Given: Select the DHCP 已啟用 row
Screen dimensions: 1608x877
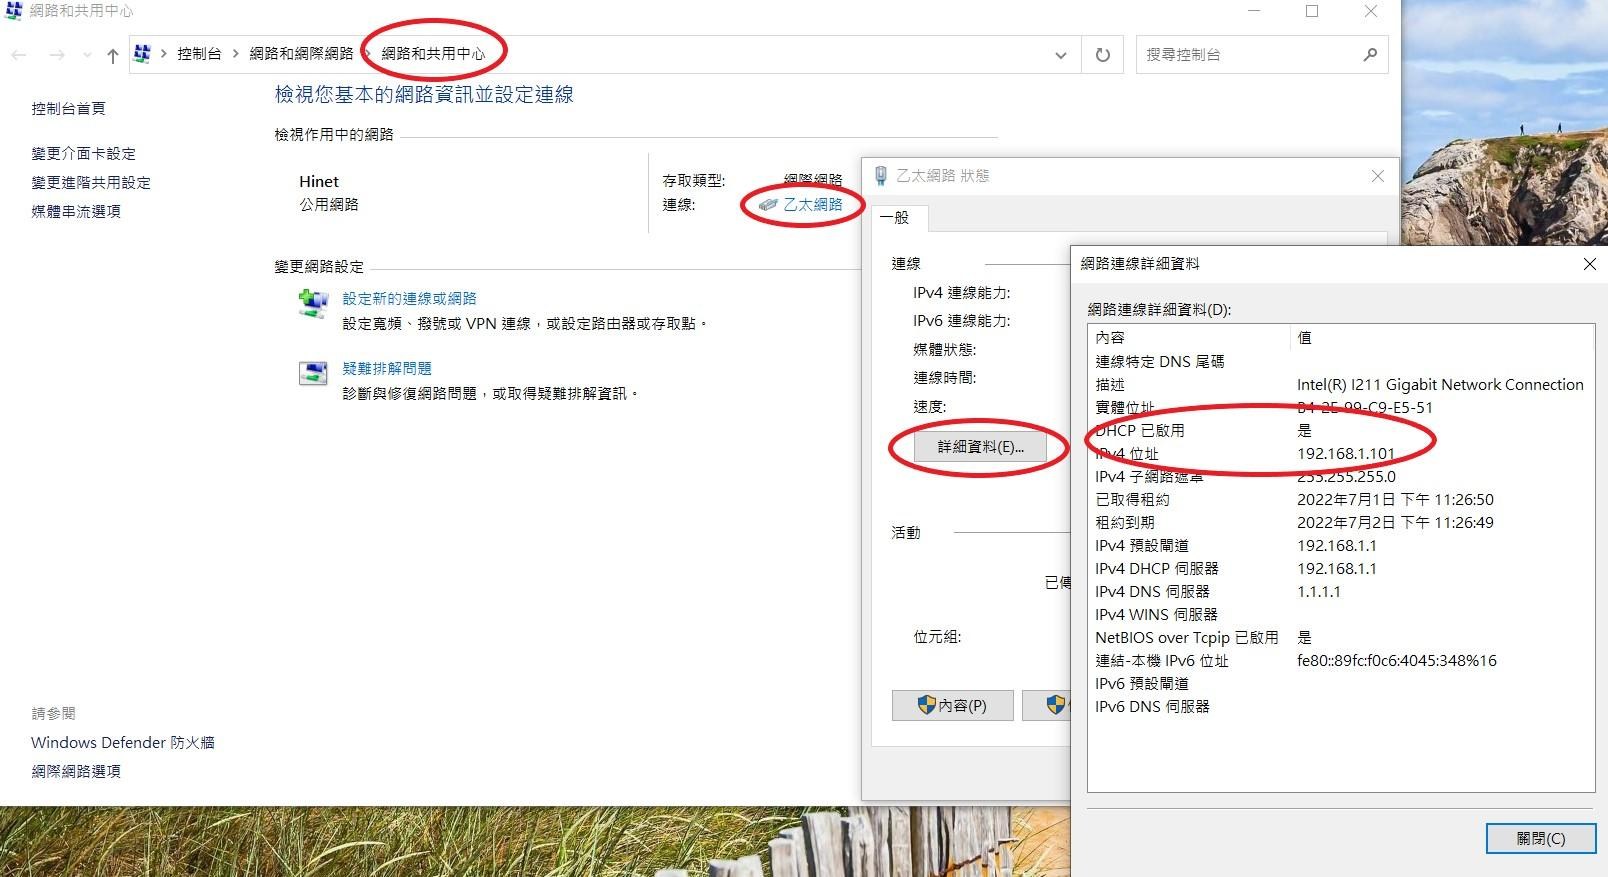Looking at the screenshot, I should (1340, 430).
